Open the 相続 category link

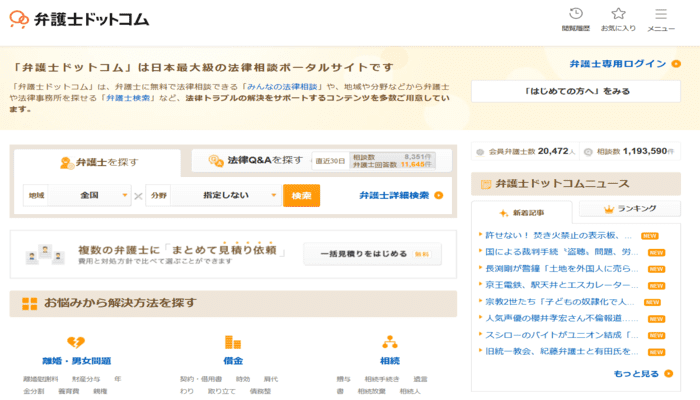point(390,361)
